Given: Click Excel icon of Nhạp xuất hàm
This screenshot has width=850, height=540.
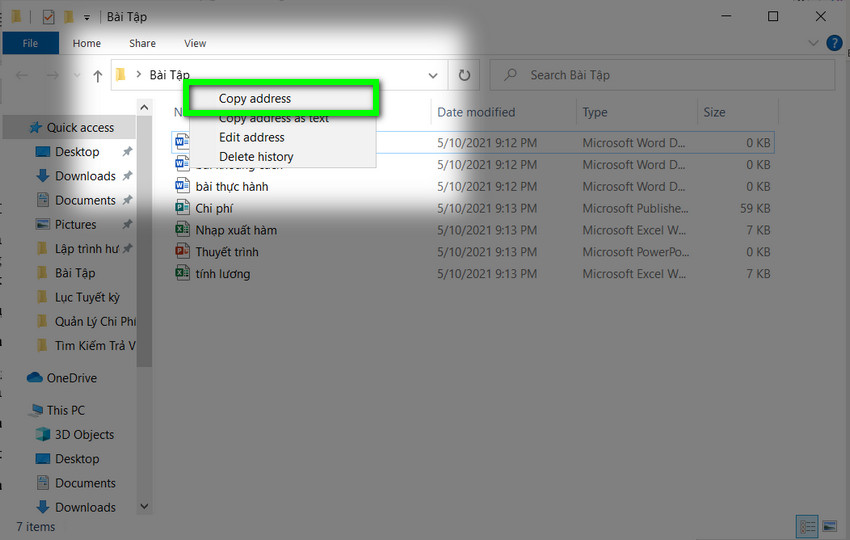Looking at the screenshot, I should tap(182, 229).
